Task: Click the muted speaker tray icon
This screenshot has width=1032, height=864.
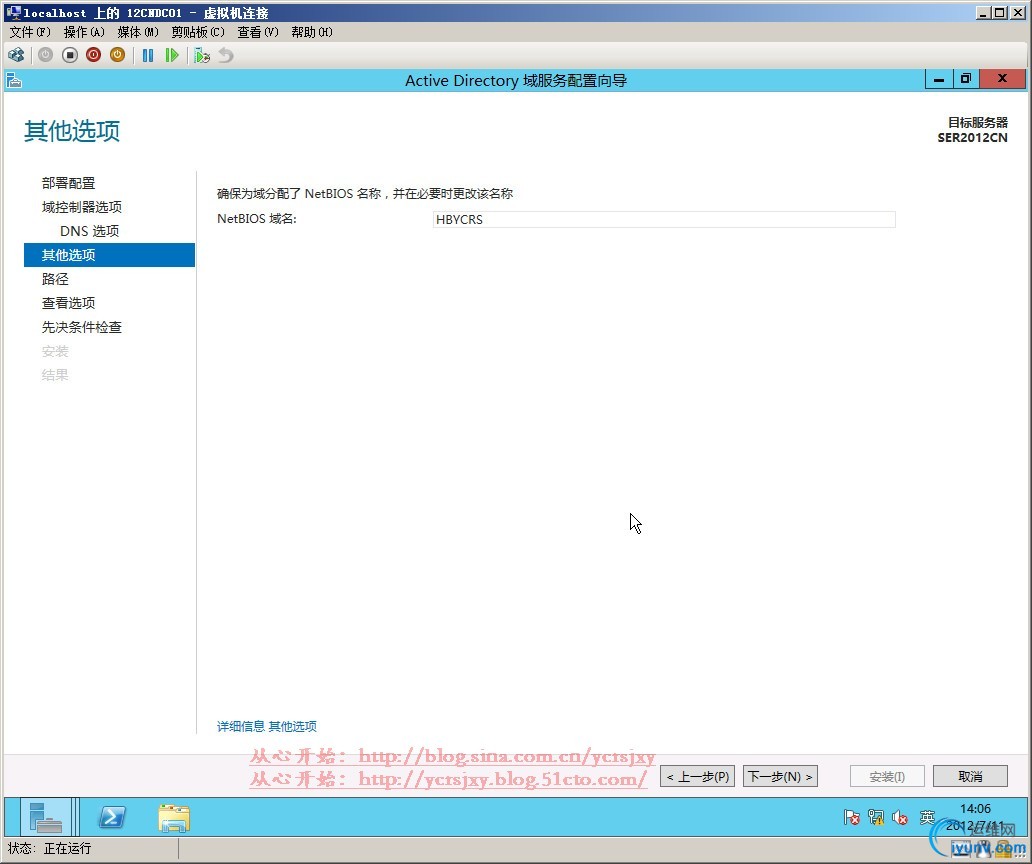Action: click(x=900, y=817)
